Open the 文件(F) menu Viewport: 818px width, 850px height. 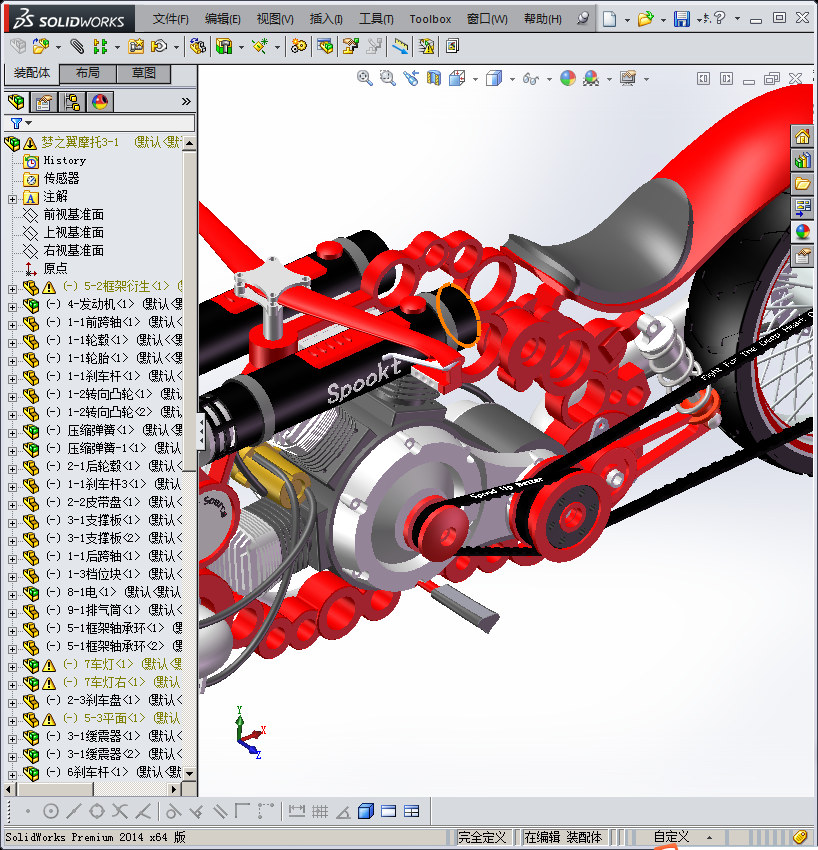(171, 19)
